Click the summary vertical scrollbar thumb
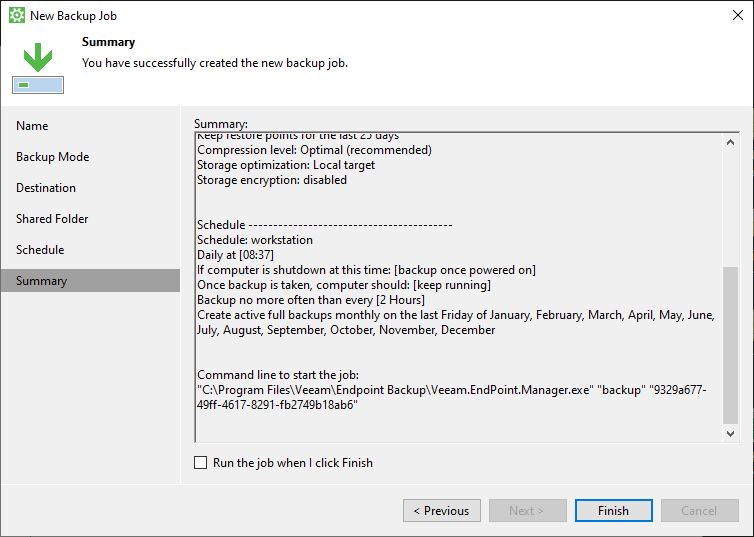The width and height of the screenshot is (754, 537). tap(730, 345)
